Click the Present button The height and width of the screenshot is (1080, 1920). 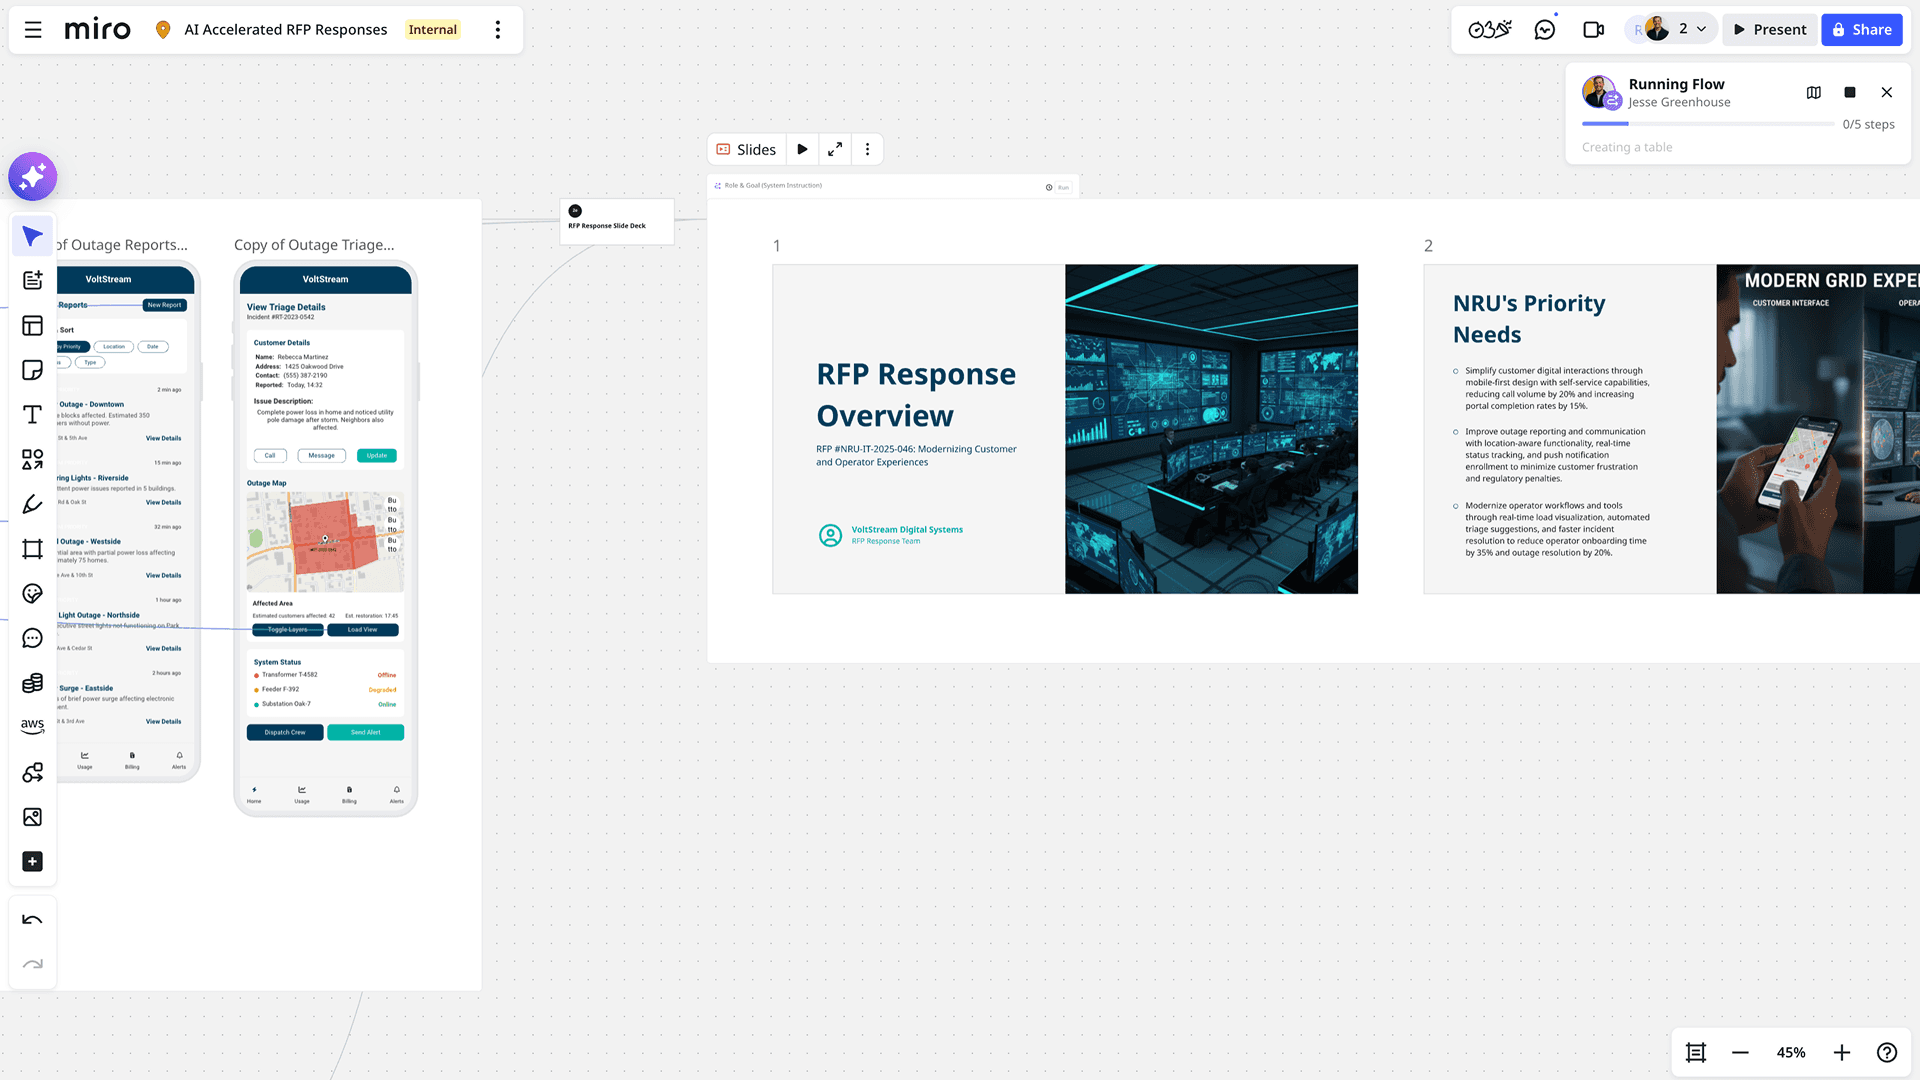click(1770, 30)
